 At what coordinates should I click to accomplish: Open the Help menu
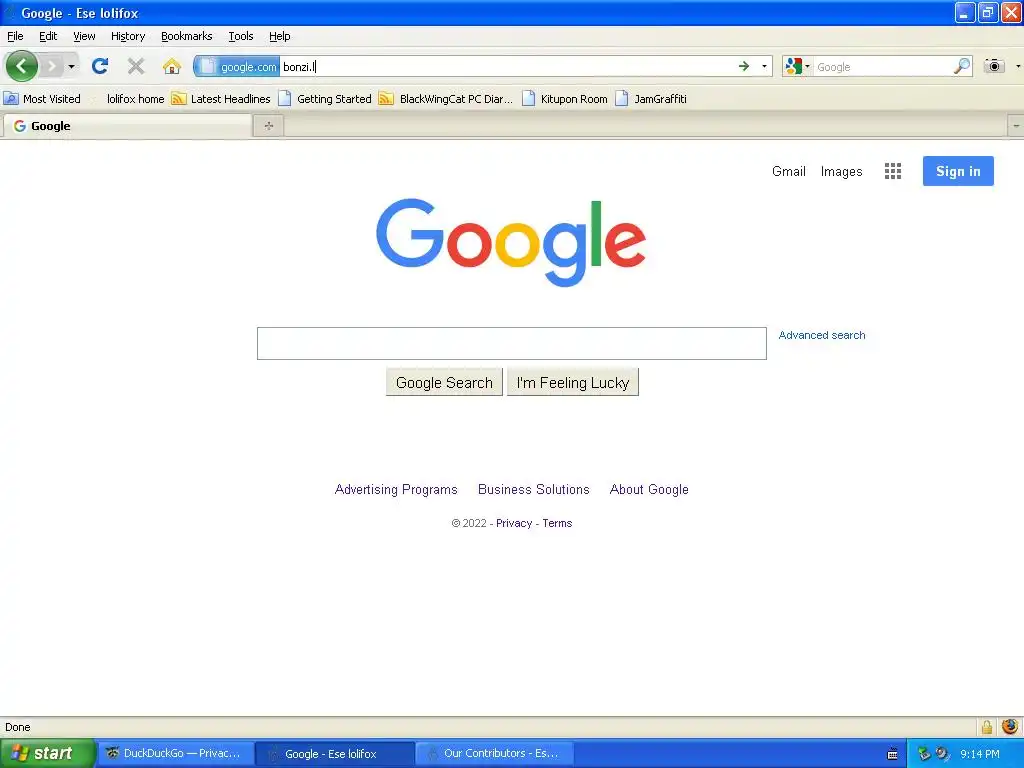[280, 36]
